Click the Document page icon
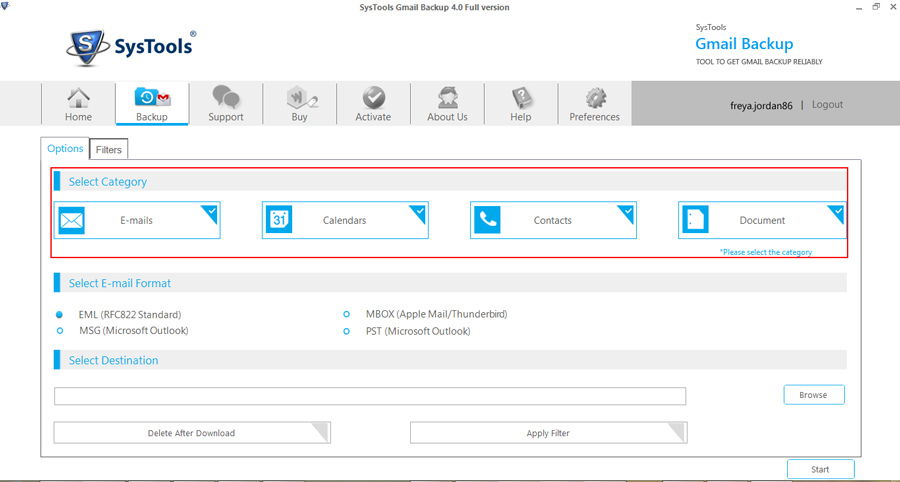 point(696,220)
